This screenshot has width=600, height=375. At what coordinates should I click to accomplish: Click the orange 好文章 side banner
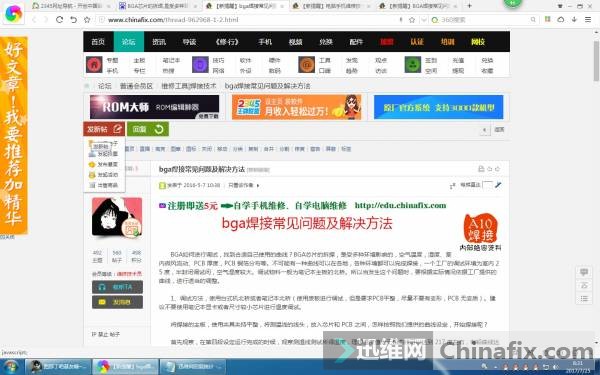(14, 135)
